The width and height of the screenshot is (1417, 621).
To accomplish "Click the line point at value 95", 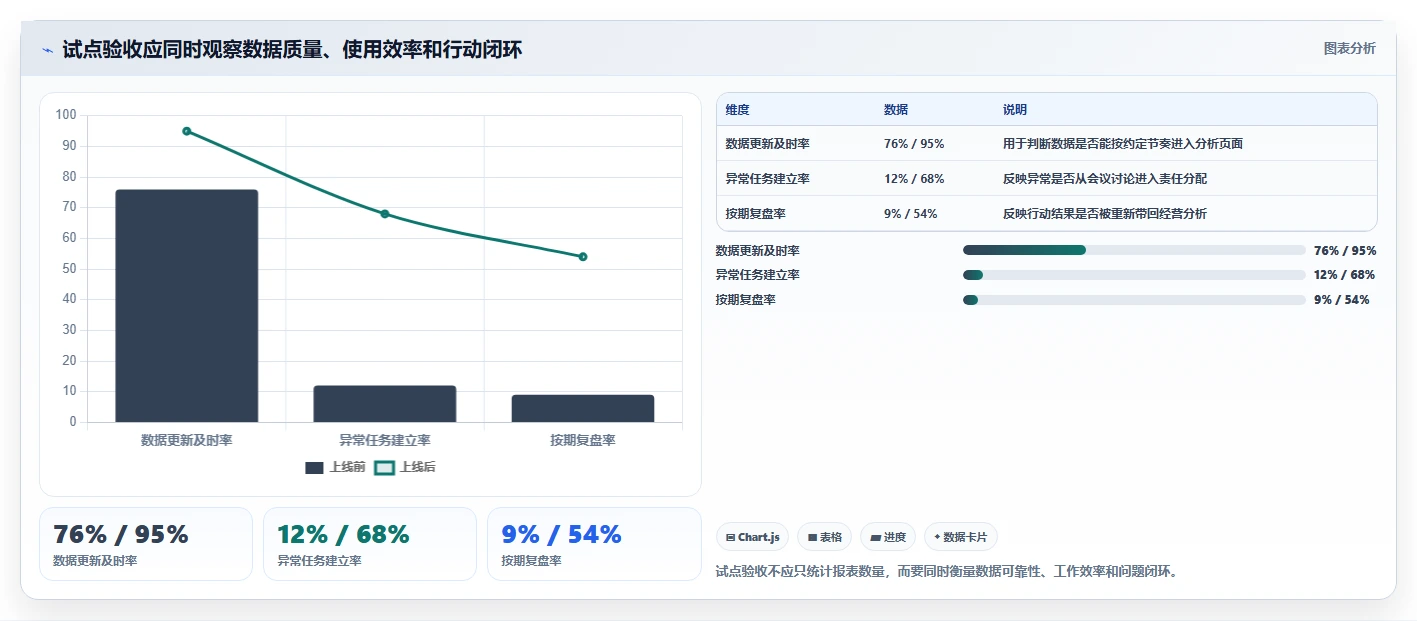I will (187, 131).
